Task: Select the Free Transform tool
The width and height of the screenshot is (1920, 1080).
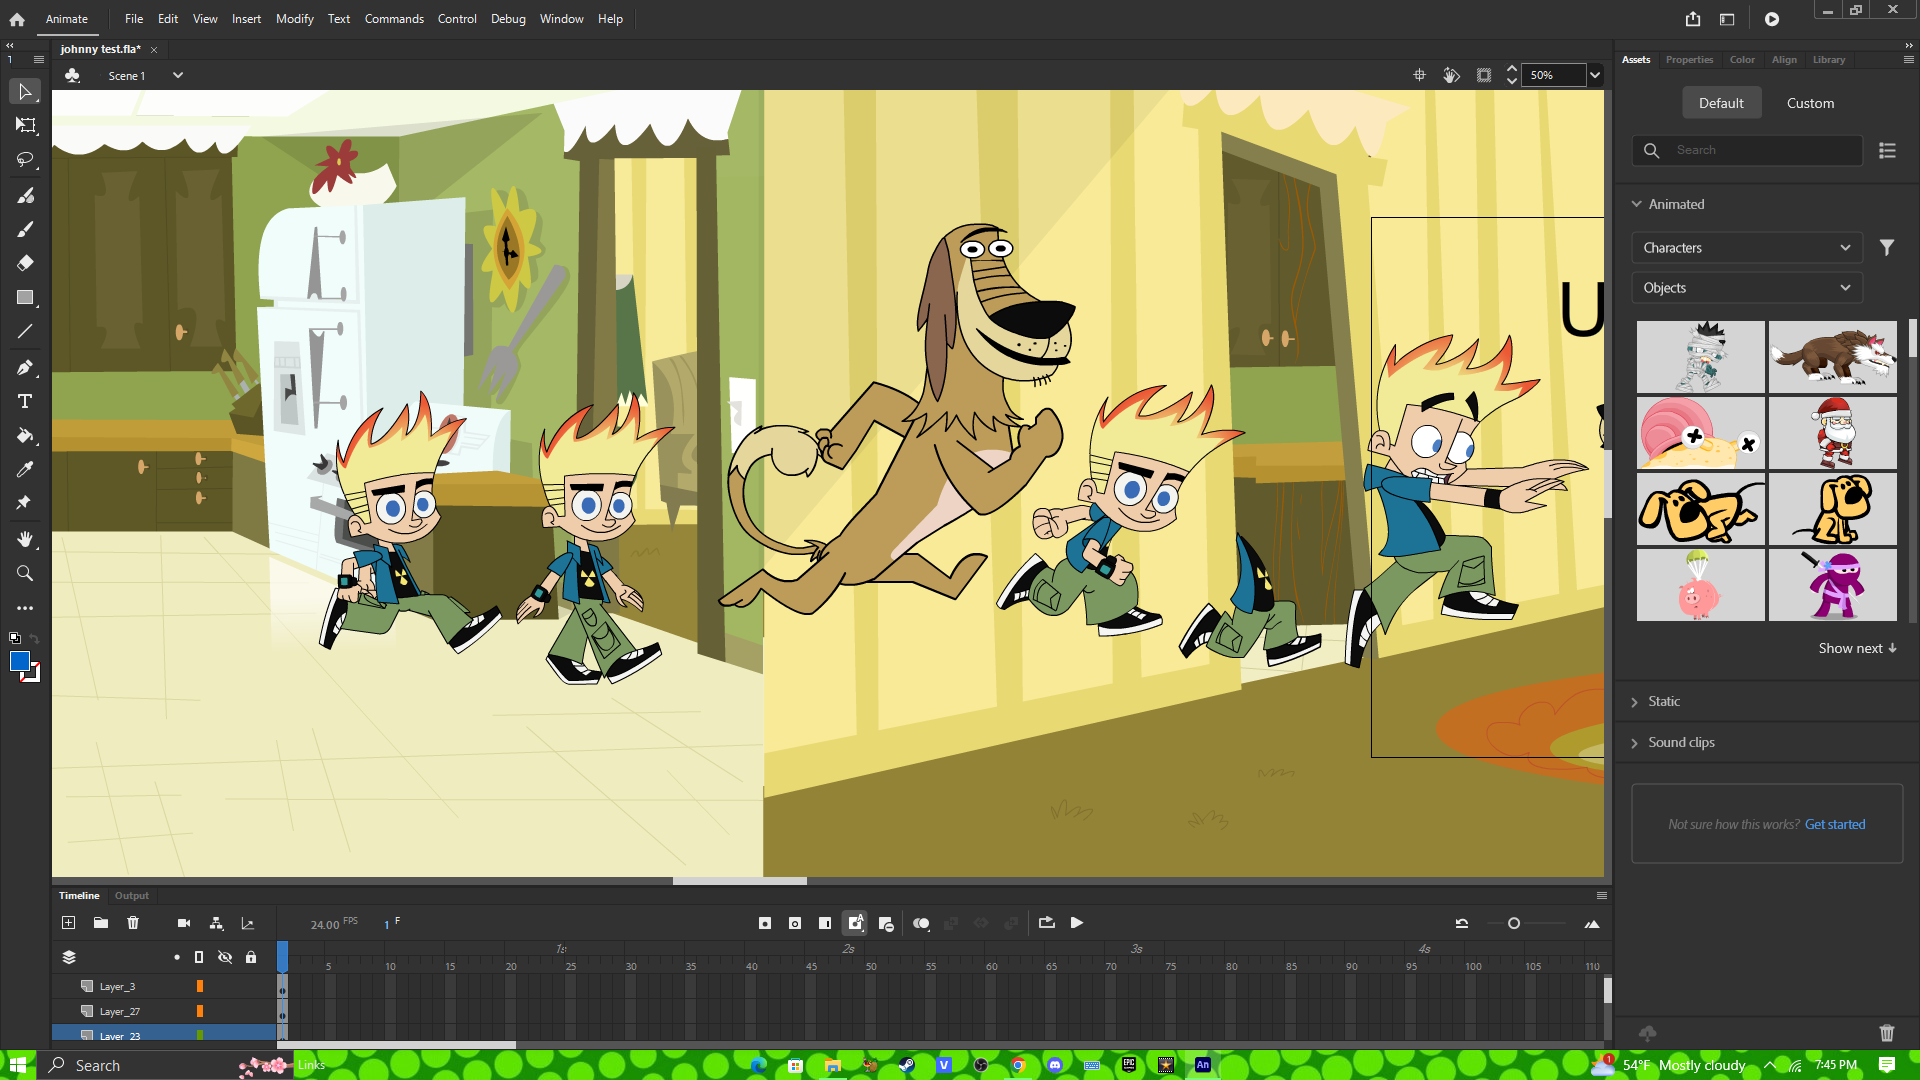Action: pos(25,125)
